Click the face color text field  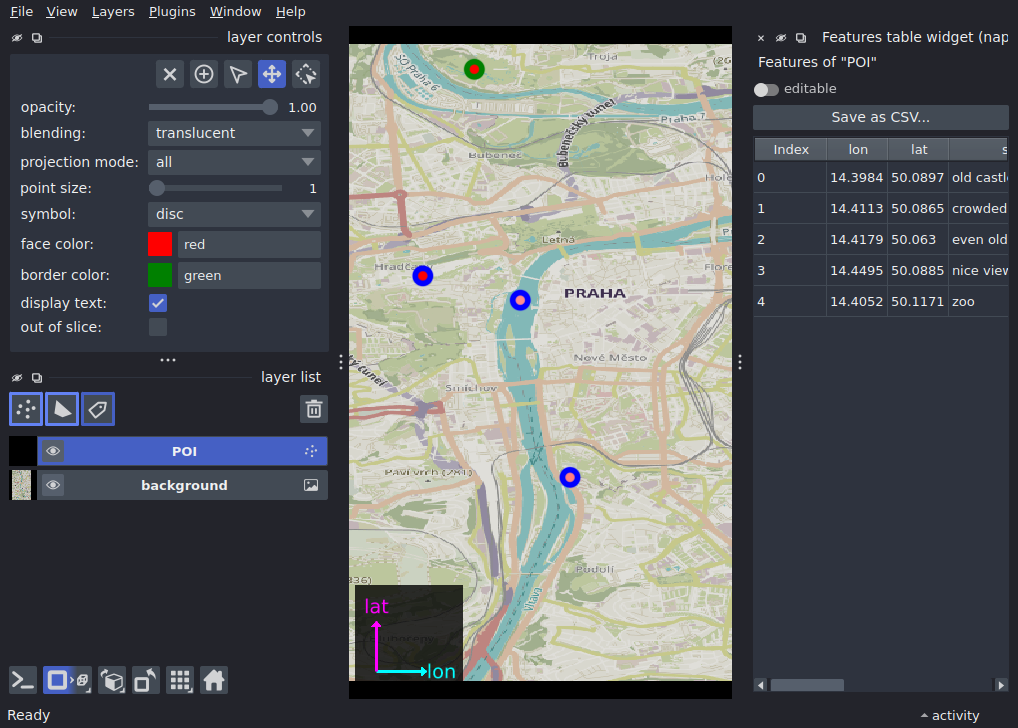click(249, 244)
